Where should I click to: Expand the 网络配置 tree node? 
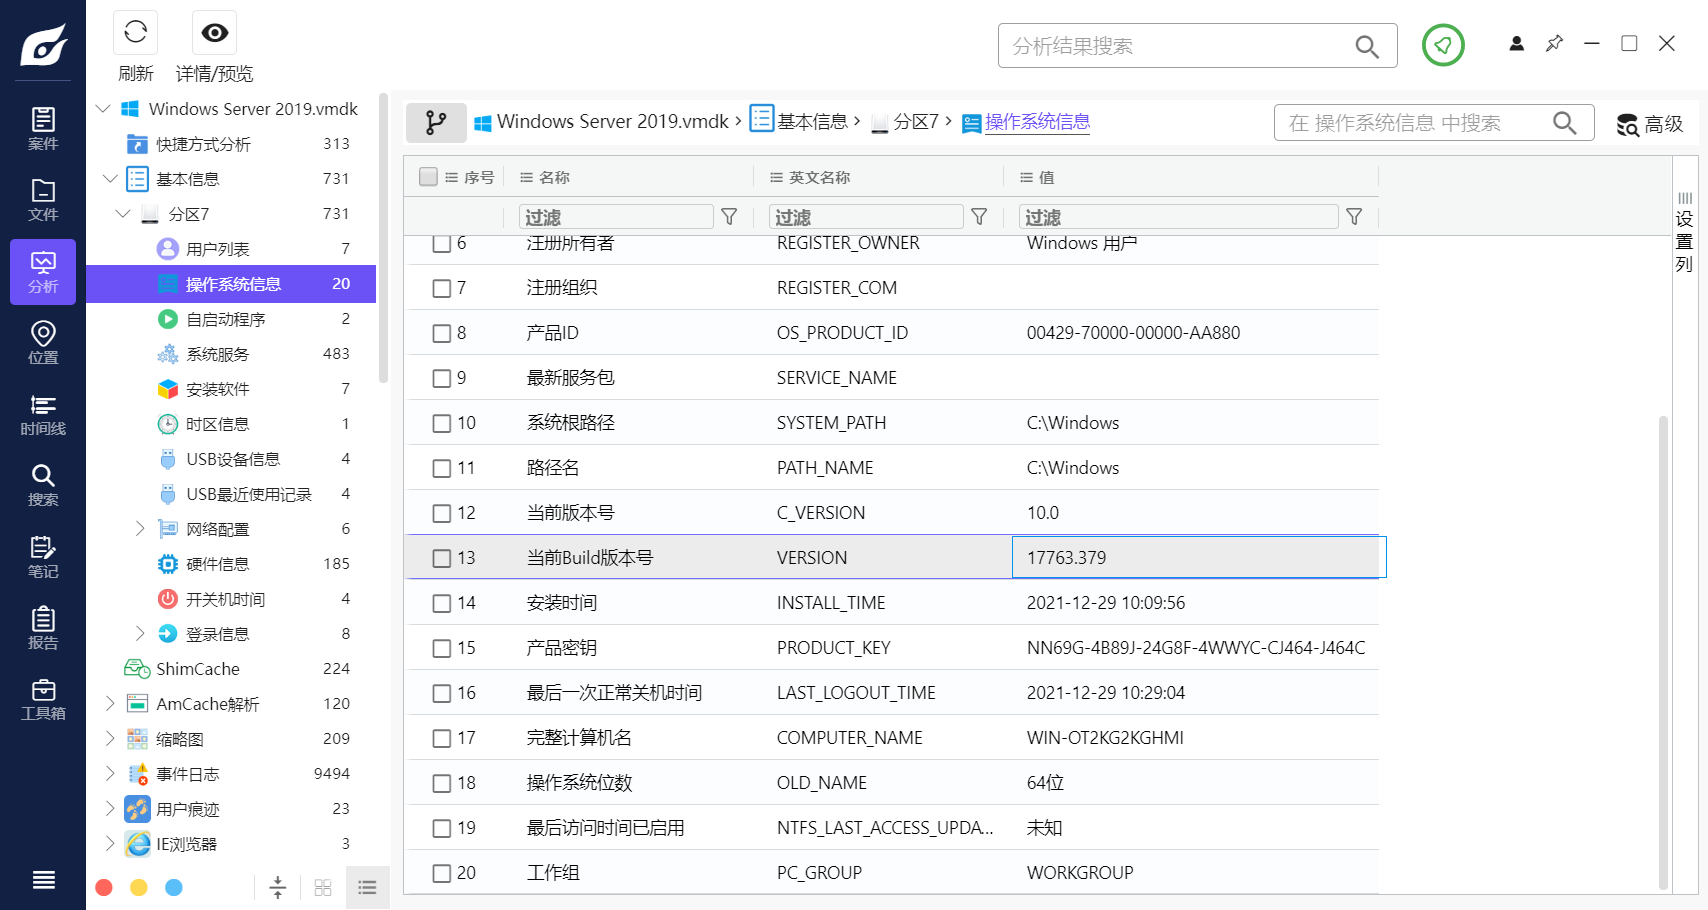point(140,528)
